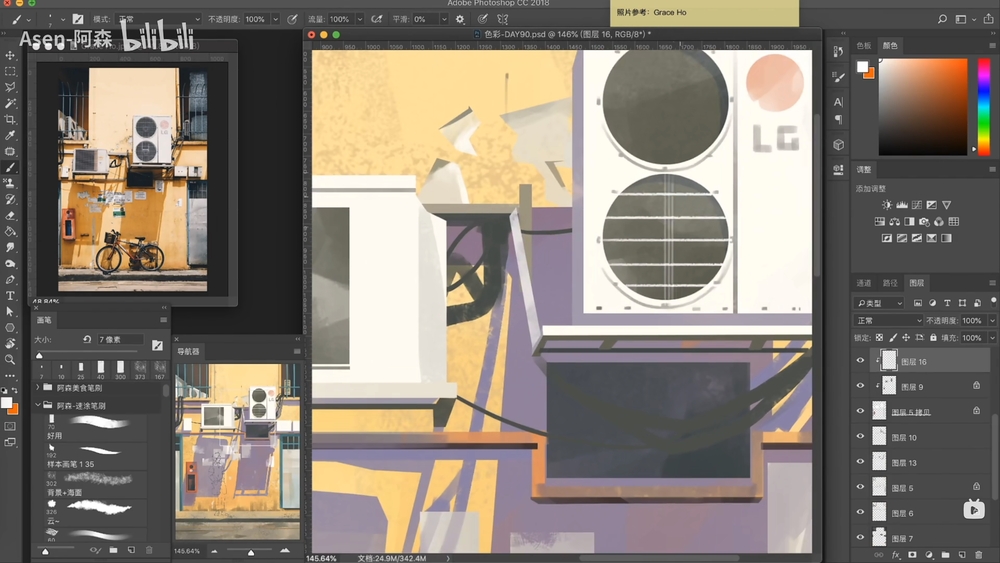
Task: Switch to the 通道 channels tab
Action: (x=864, y=283)
